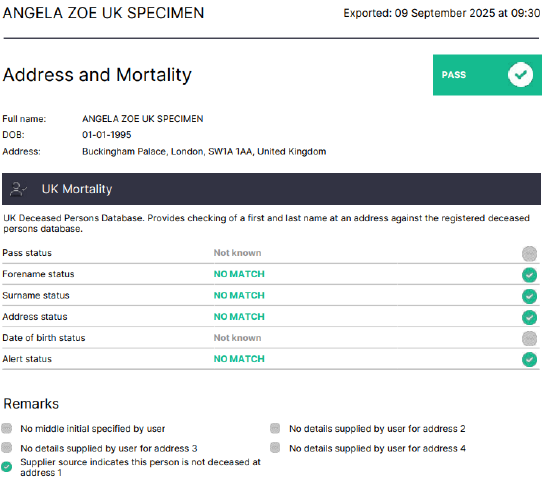Click grey icon for address 2 remark
The height and width of the screenshot is (494, 550).
click(x=275, y=428)
